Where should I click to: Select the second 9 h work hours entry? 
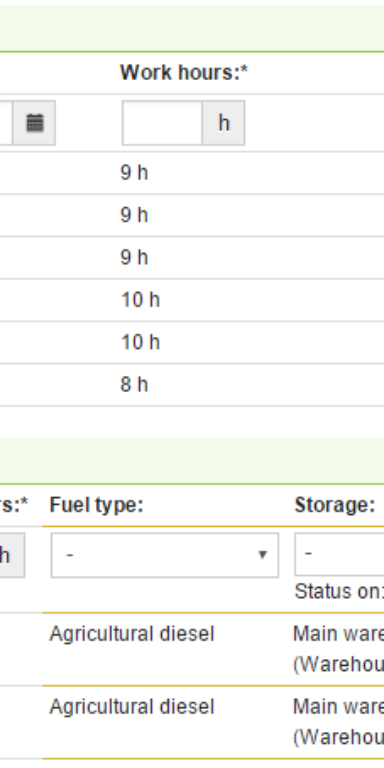tap(134, 215)
